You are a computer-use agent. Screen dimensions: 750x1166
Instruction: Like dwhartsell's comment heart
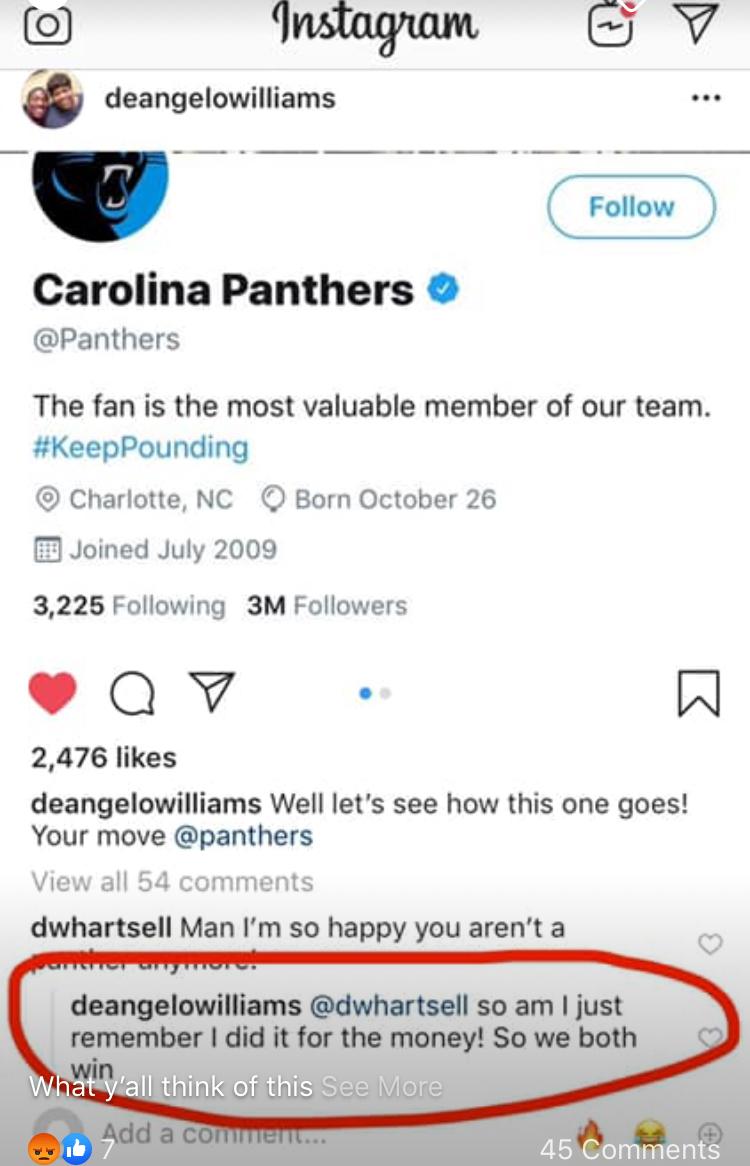click(710, 944)
